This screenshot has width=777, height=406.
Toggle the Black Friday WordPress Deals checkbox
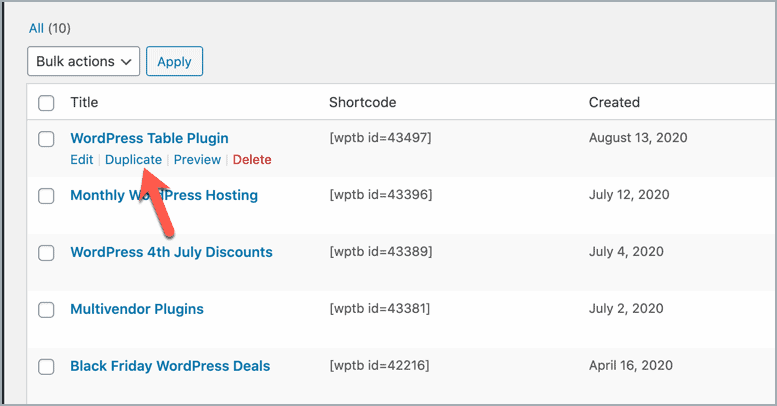(x=46, y=367)
